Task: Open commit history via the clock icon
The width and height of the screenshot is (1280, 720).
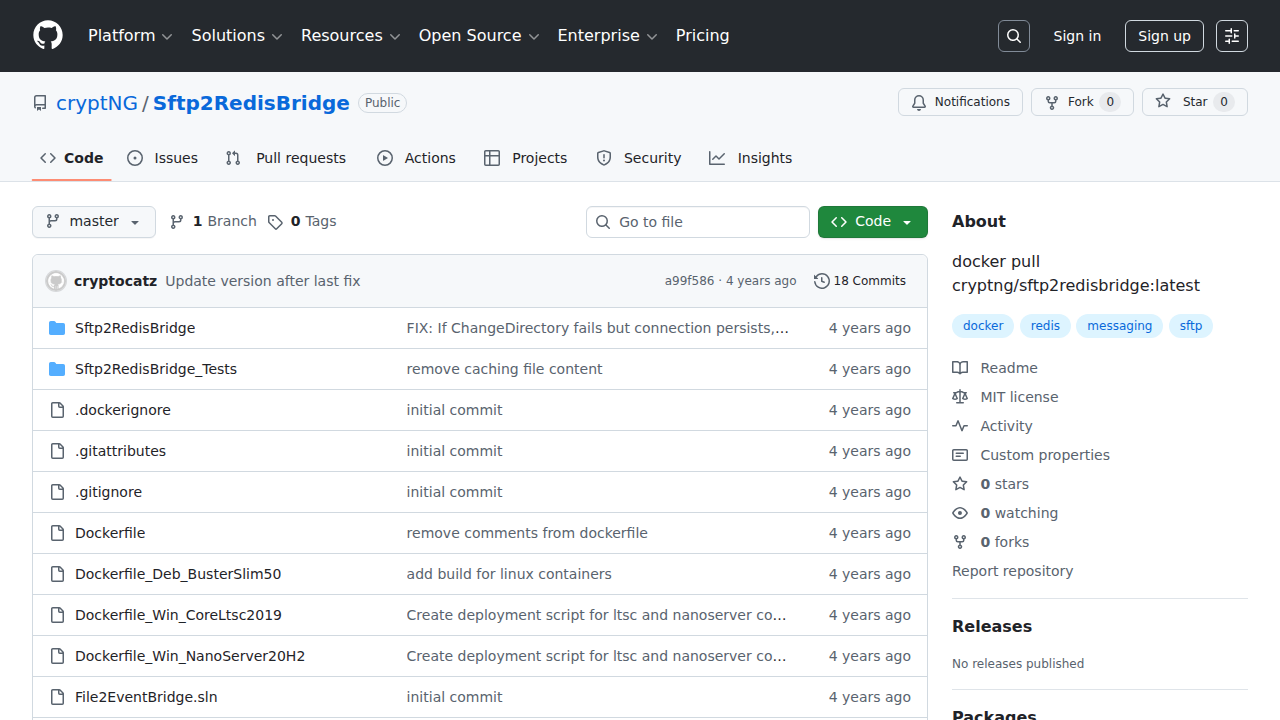Action: tap(822, 280)
